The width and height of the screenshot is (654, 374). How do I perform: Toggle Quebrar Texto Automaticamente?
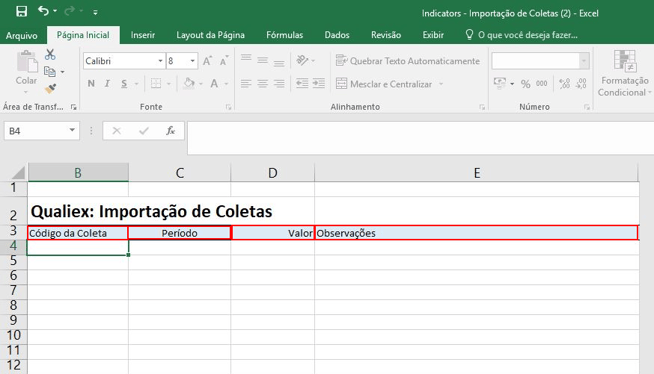[x=408, y=61]
